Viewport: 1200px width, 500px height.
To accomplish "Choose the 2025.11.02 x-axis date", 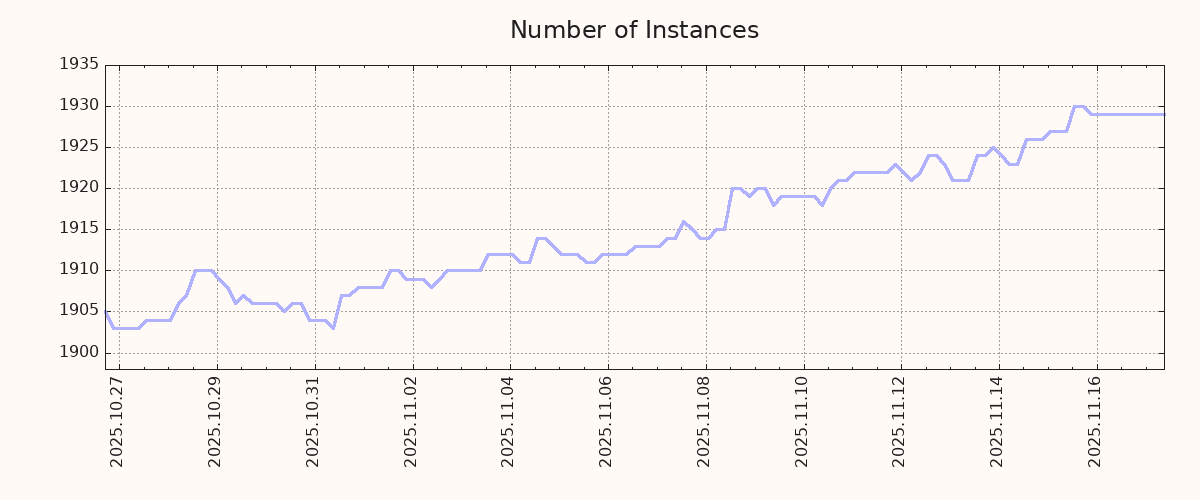I will (x=411, y=421).
